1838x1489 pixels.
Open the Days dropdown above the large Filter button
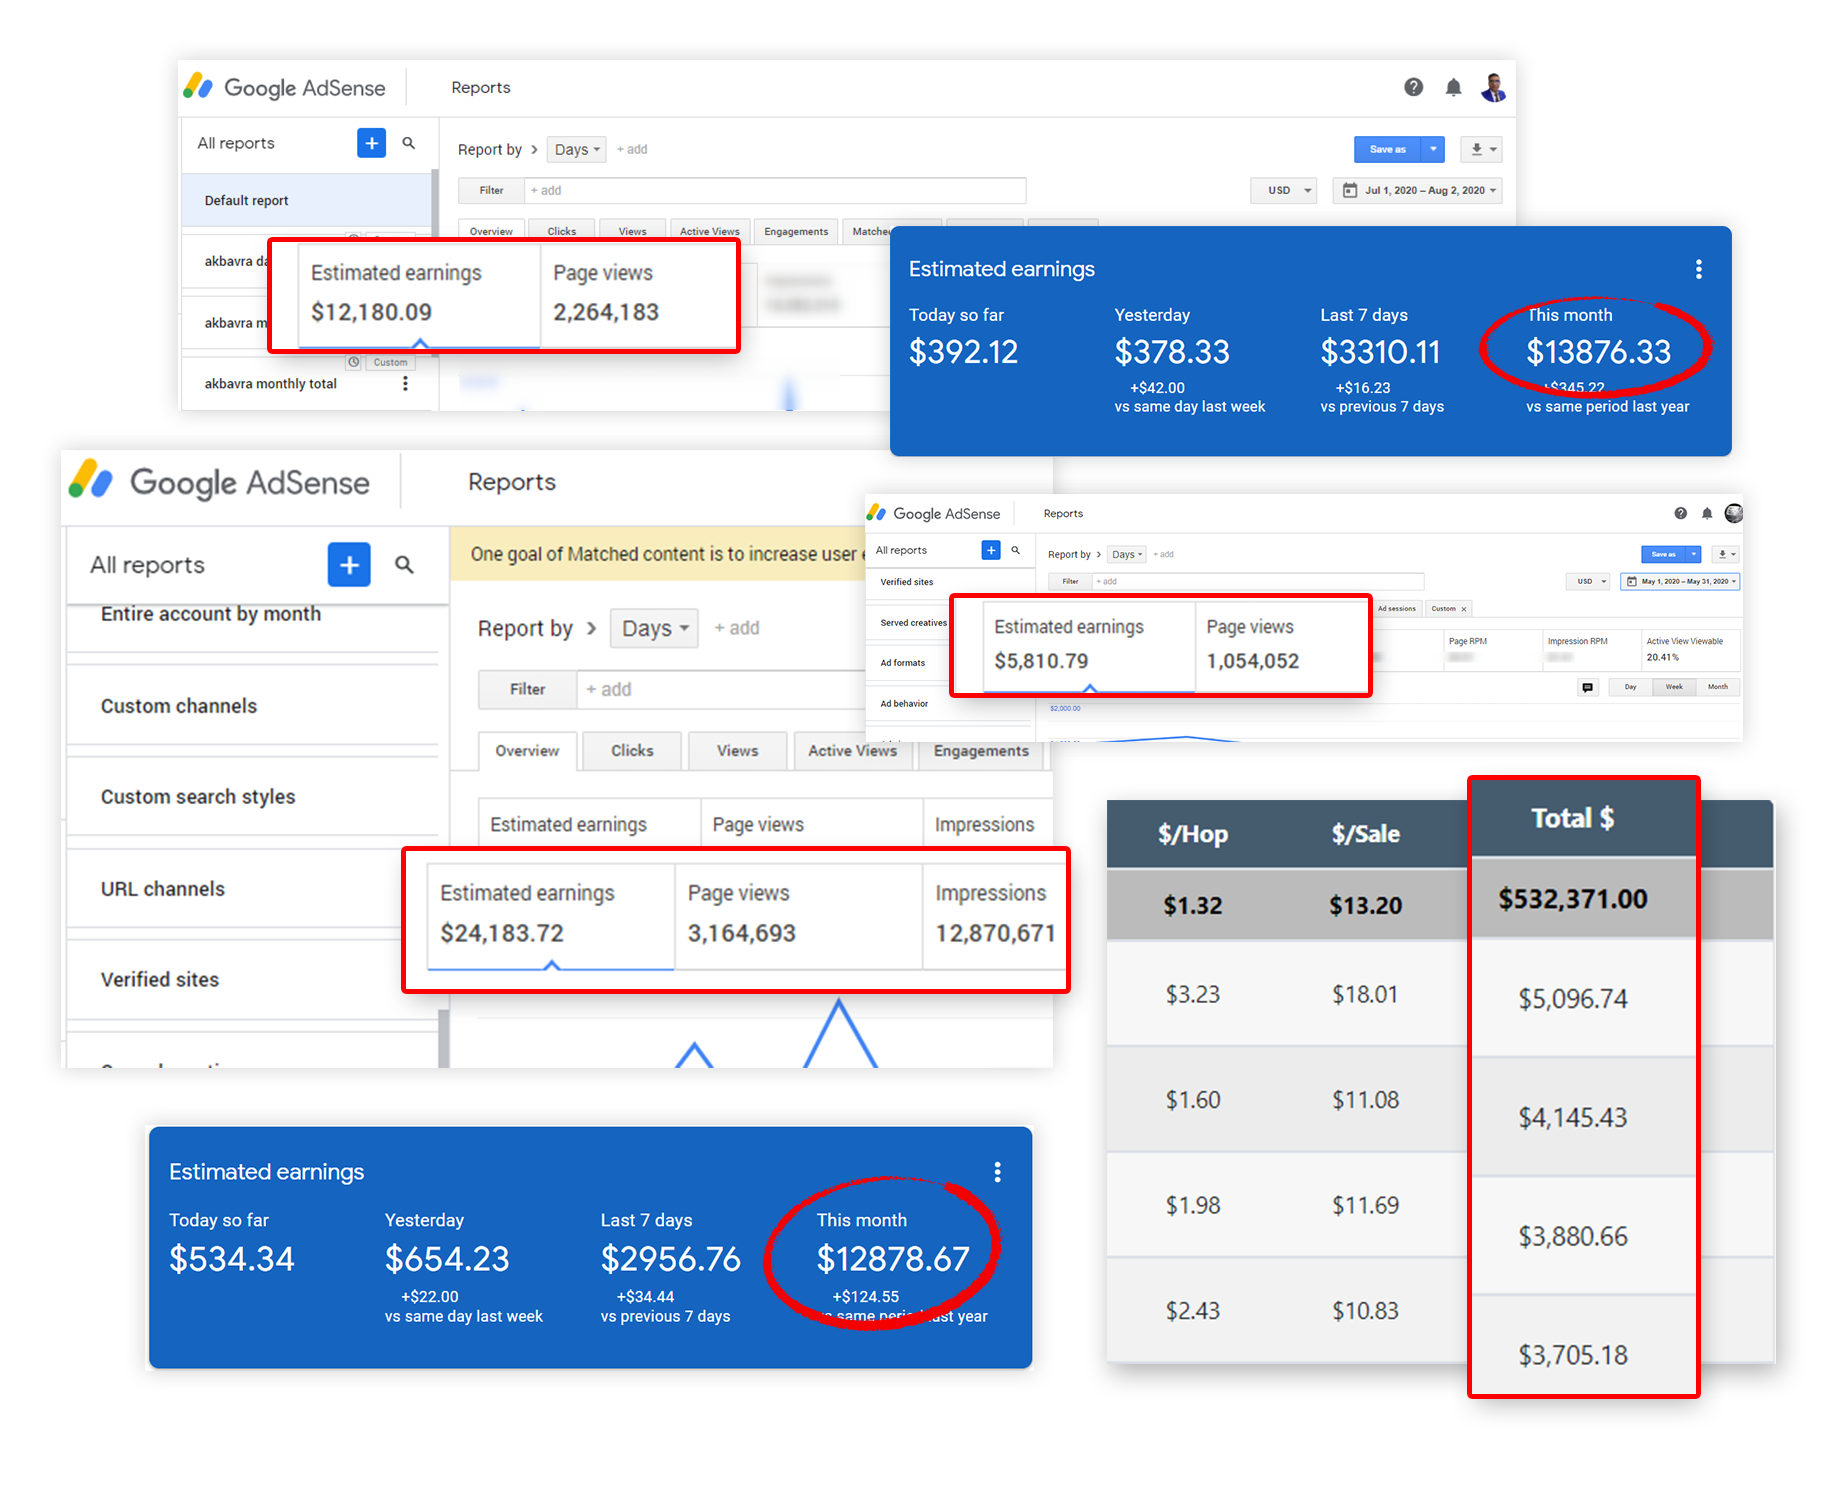pyautogui.click(x=654, y=629)
